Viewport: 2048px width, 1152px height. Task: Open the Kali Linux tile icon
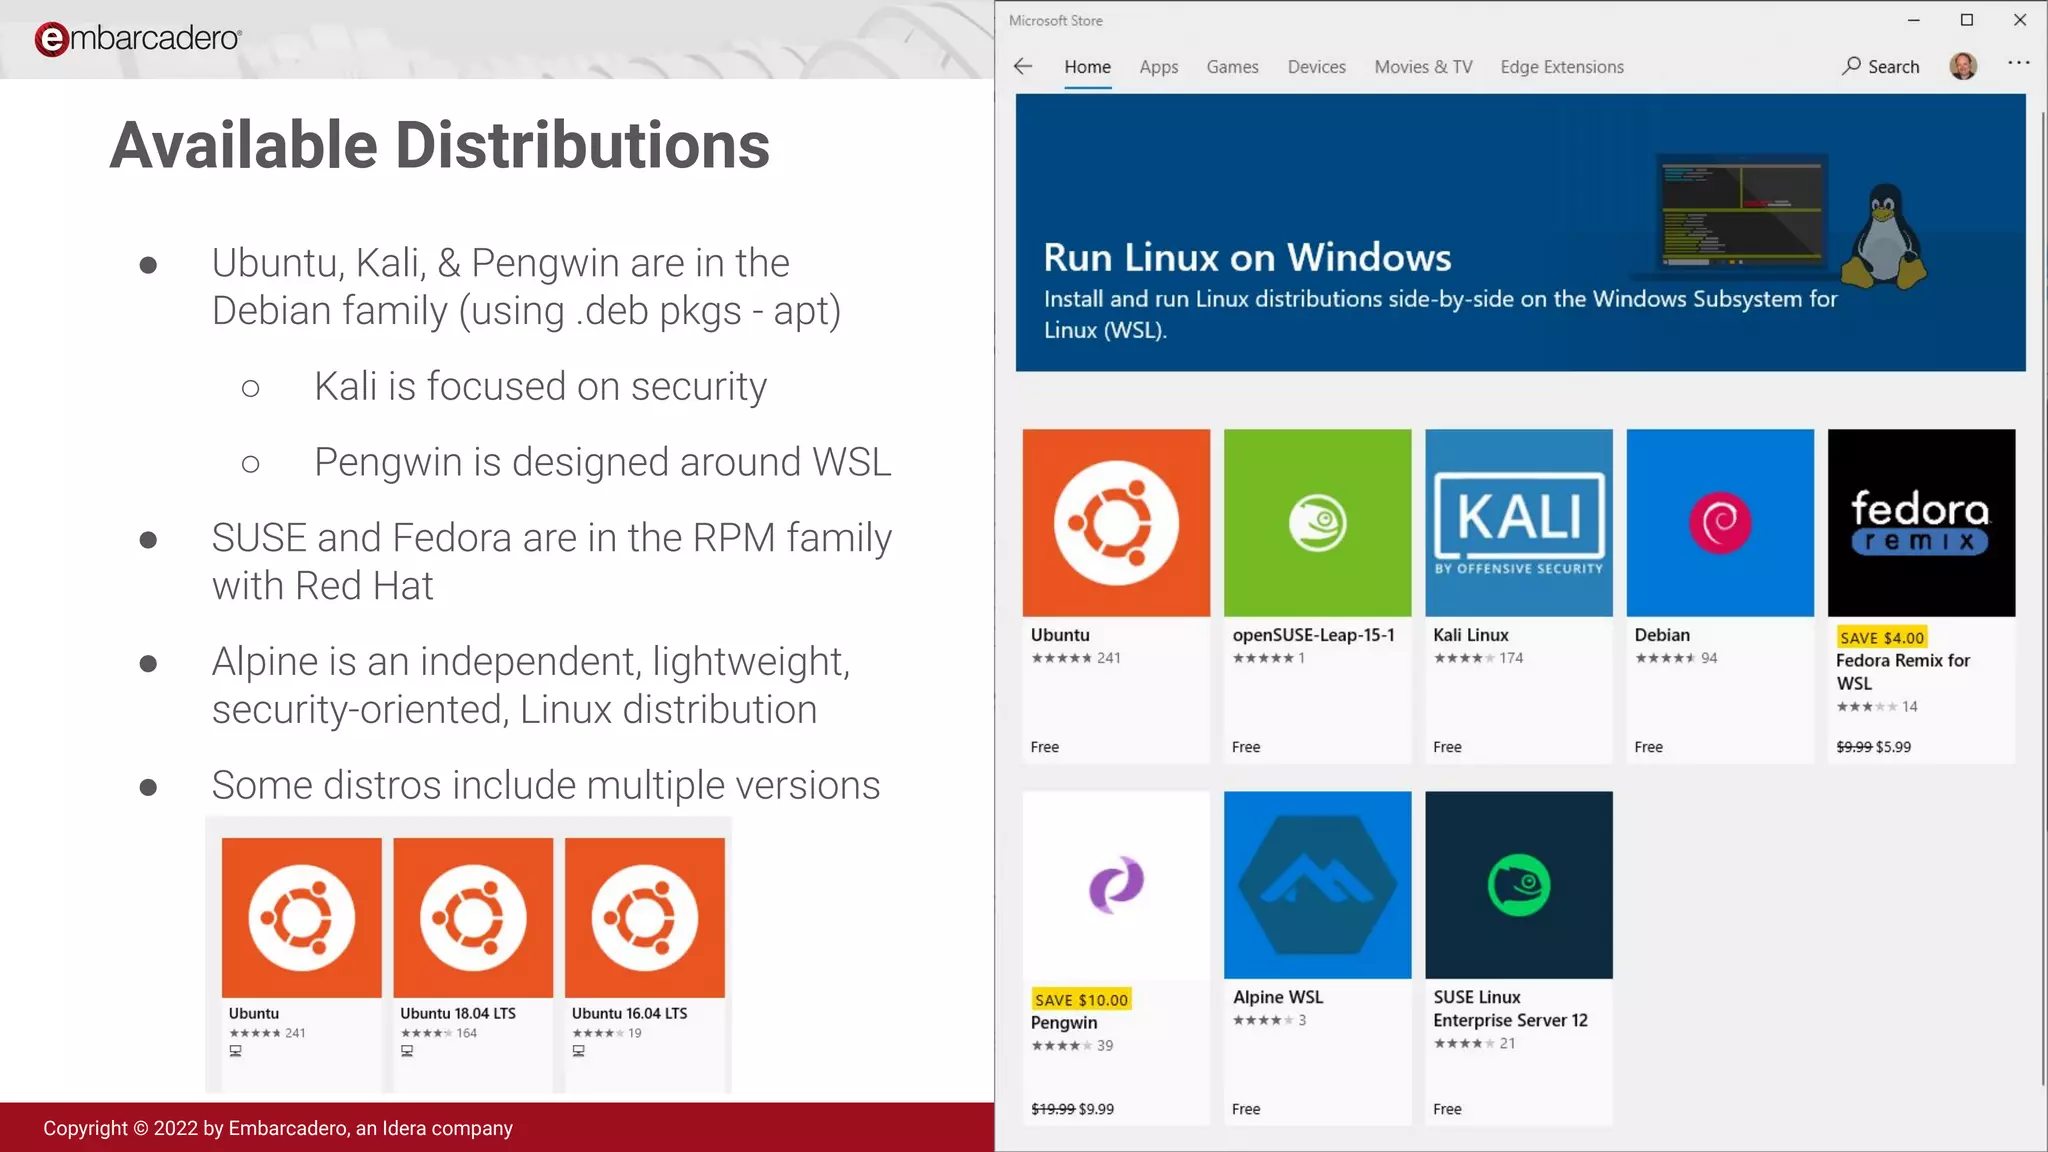(1519, 523)
